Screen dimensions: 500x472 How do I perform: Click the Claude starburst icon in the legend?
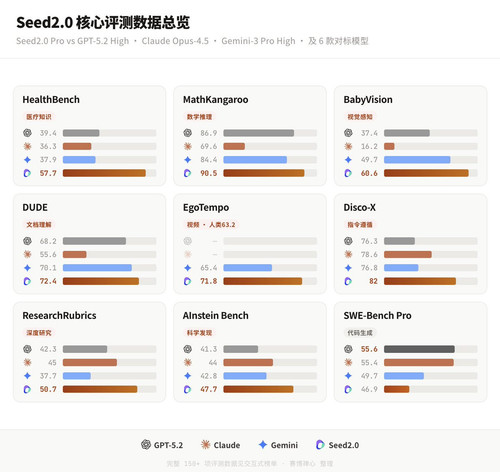[205, 445]
